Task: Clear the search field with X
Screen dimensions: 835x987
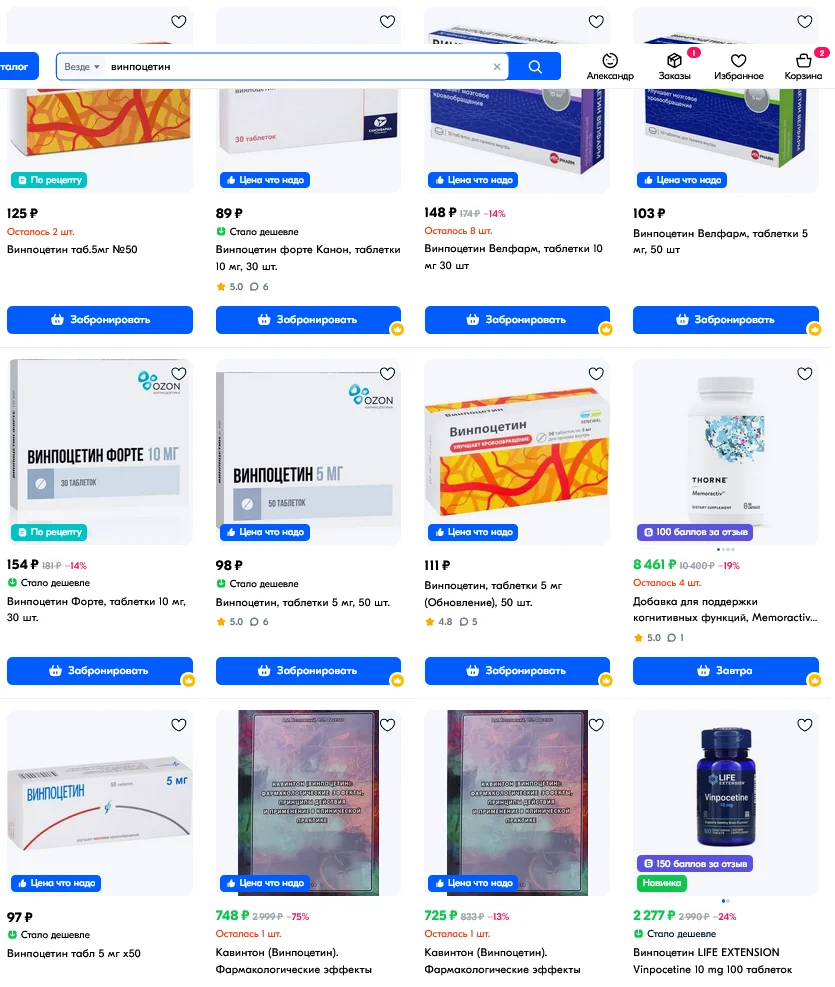Action: coord(496,67)
